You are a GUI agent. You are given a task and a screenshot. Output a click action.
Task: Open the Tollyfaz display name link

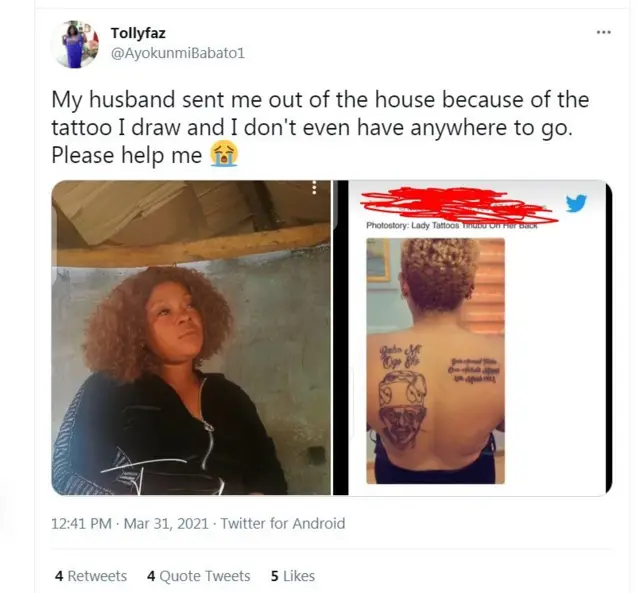(x=138, y=33)
